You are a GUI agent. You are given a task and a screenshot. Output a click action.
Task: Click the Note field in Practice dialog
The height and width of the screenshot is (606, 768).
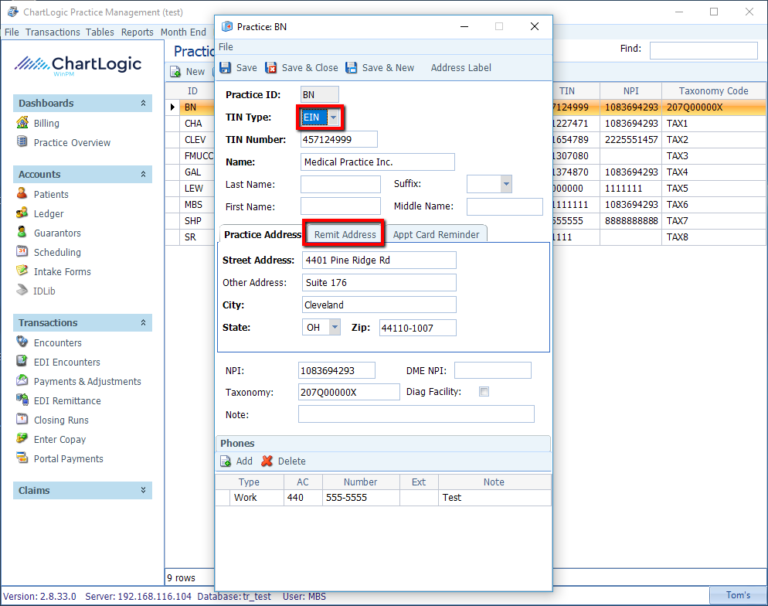pos(416,414)
